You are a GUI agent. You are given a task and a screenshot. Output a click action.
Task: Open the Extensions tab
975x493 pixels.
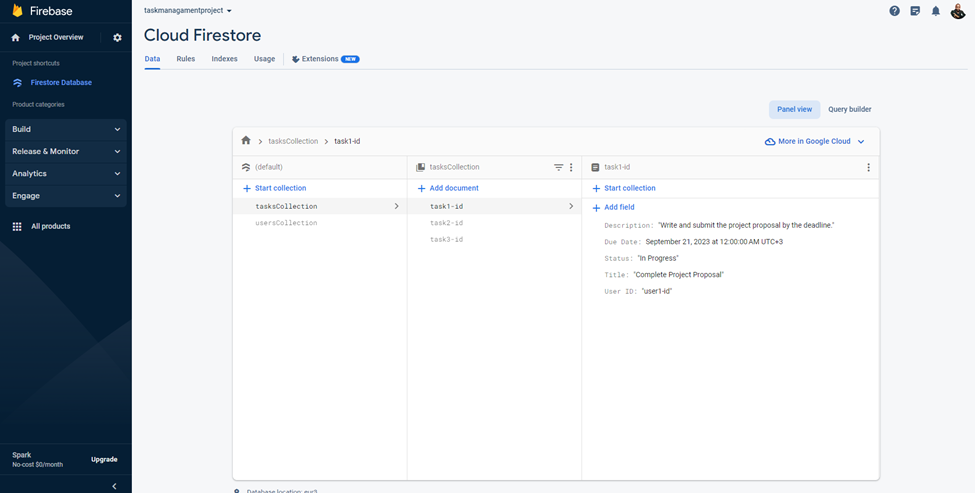coord(325,59)
